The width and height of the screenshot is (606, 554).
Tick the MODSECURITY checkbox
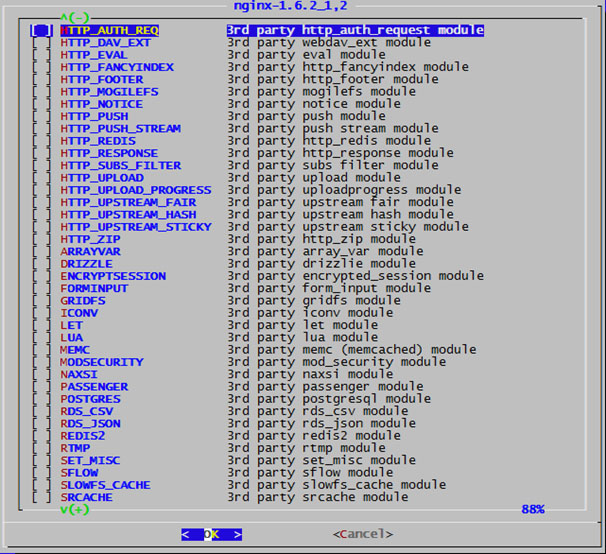pos(41,362)
